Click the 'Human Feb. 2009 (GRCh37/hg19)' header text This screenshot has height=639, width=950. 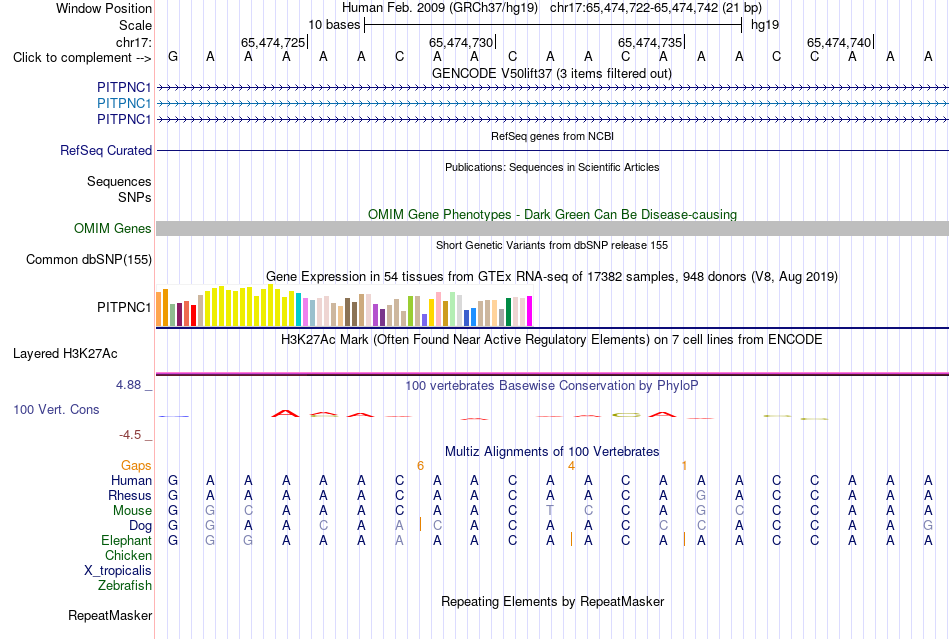[x=440, y=8]
